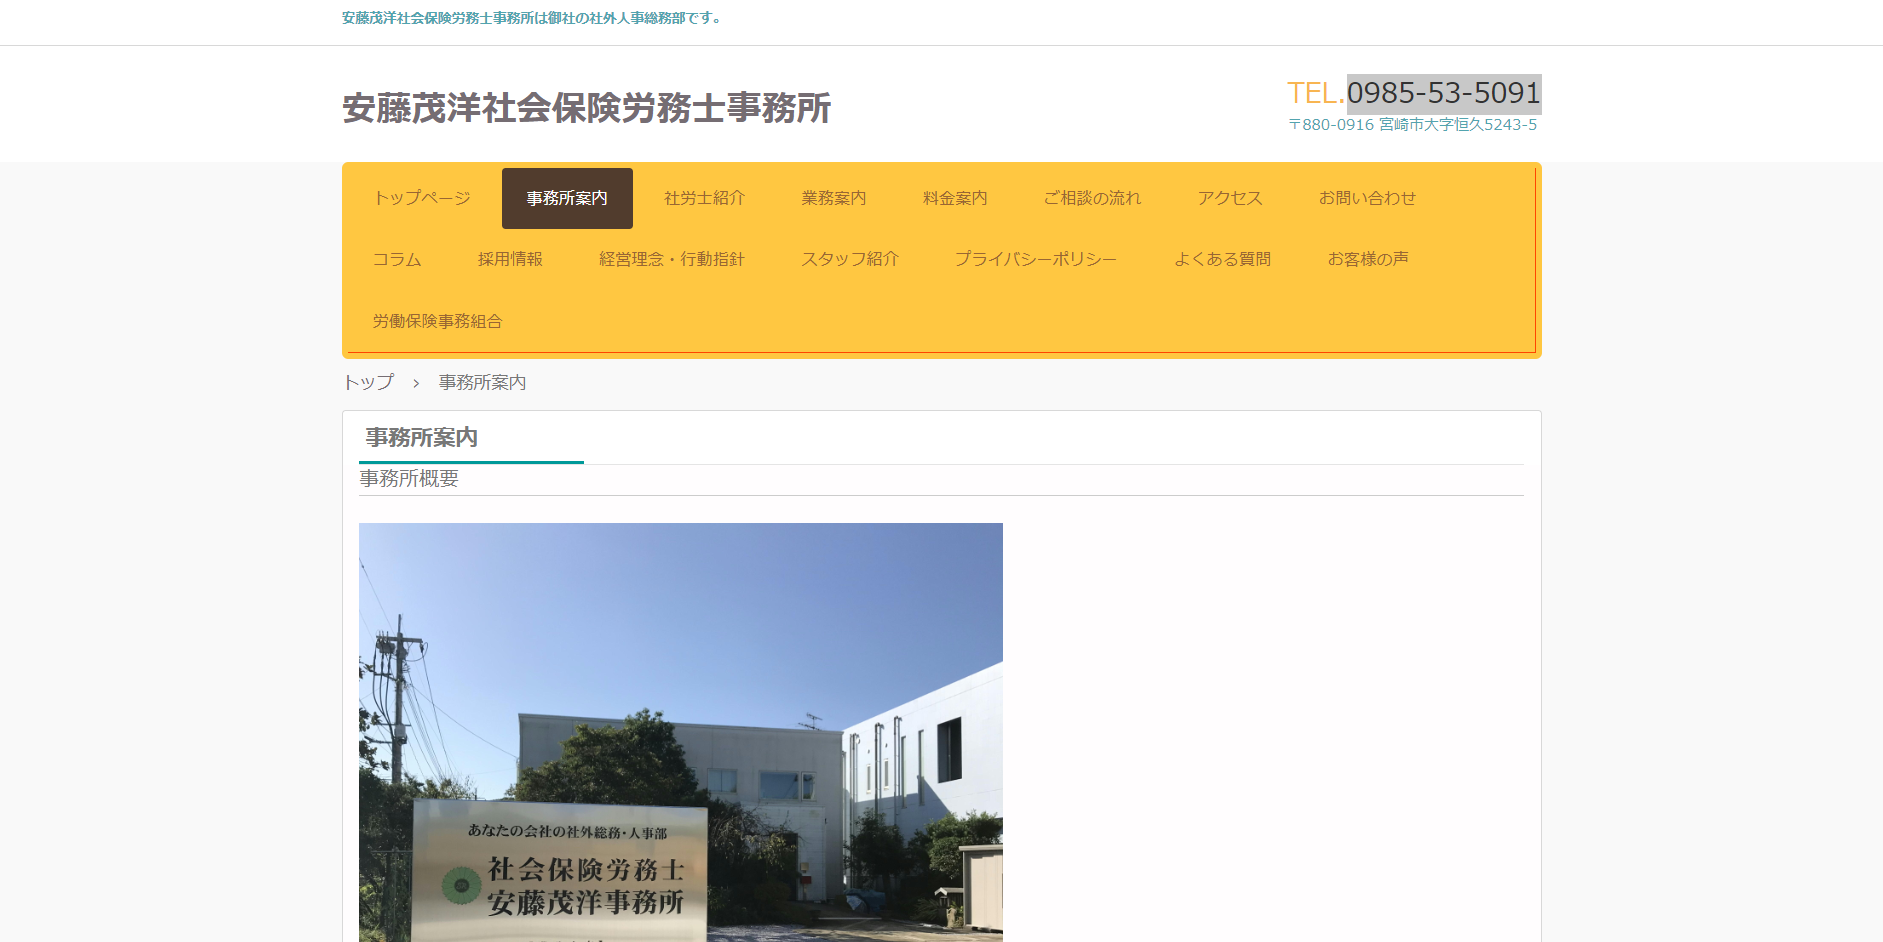Viewport: 1883px width, 942px height.
Task: Select お客様の声 customer testimonials
Action: pyautogui.click(x=1369, y=259)
